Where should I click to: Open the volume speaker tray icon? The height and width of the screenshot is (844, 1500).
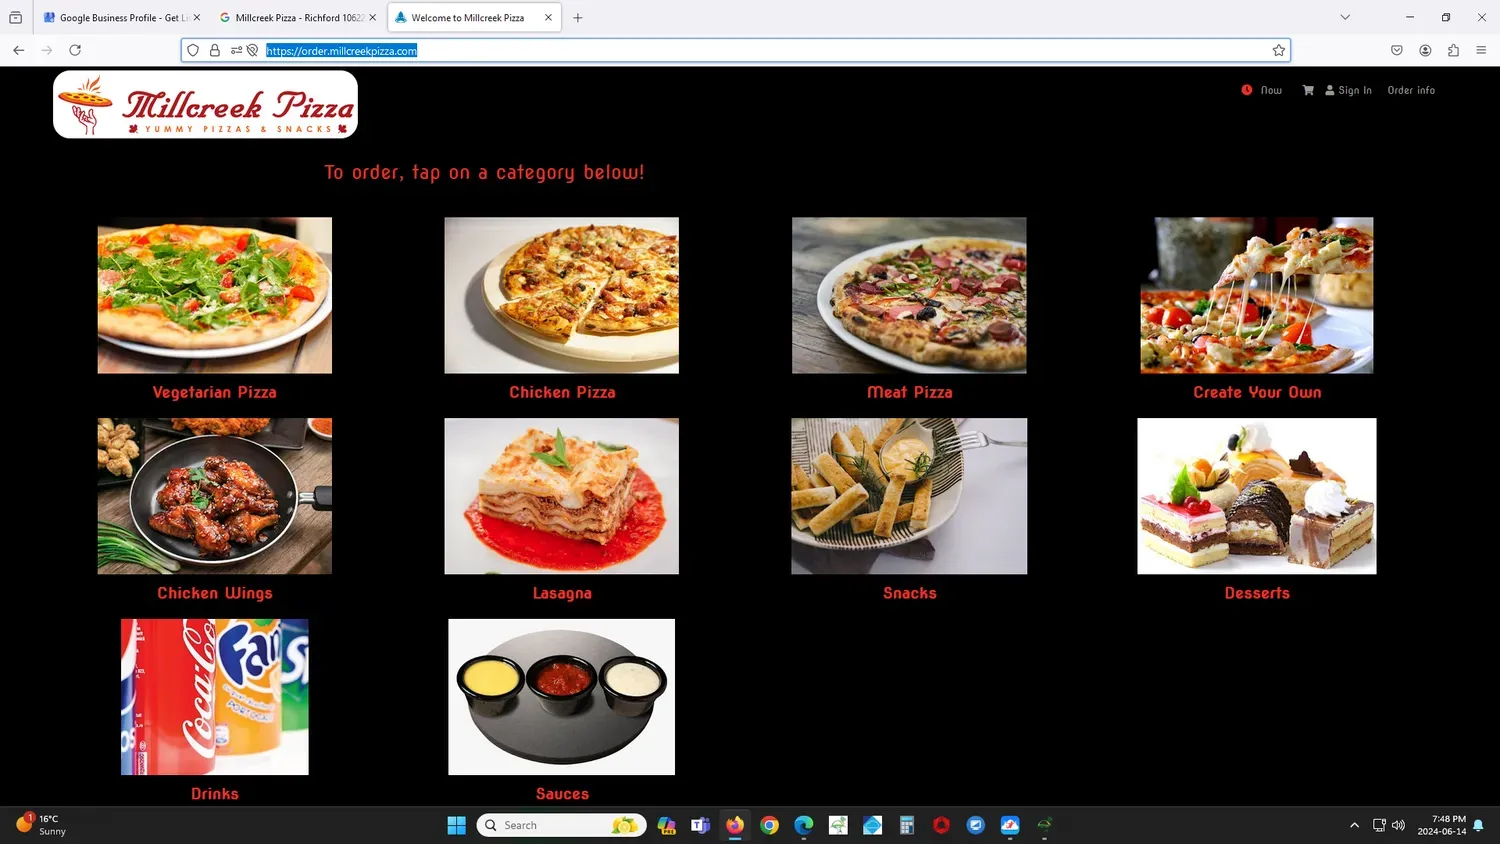1398,825
